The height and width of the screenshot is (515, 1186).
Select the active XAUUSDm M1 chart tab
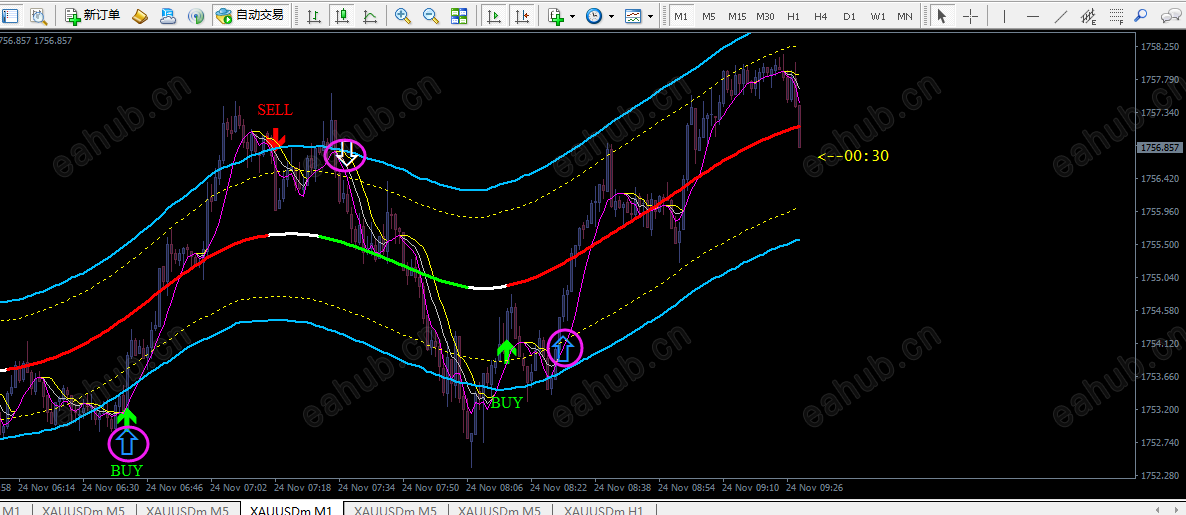pos(291,510)
